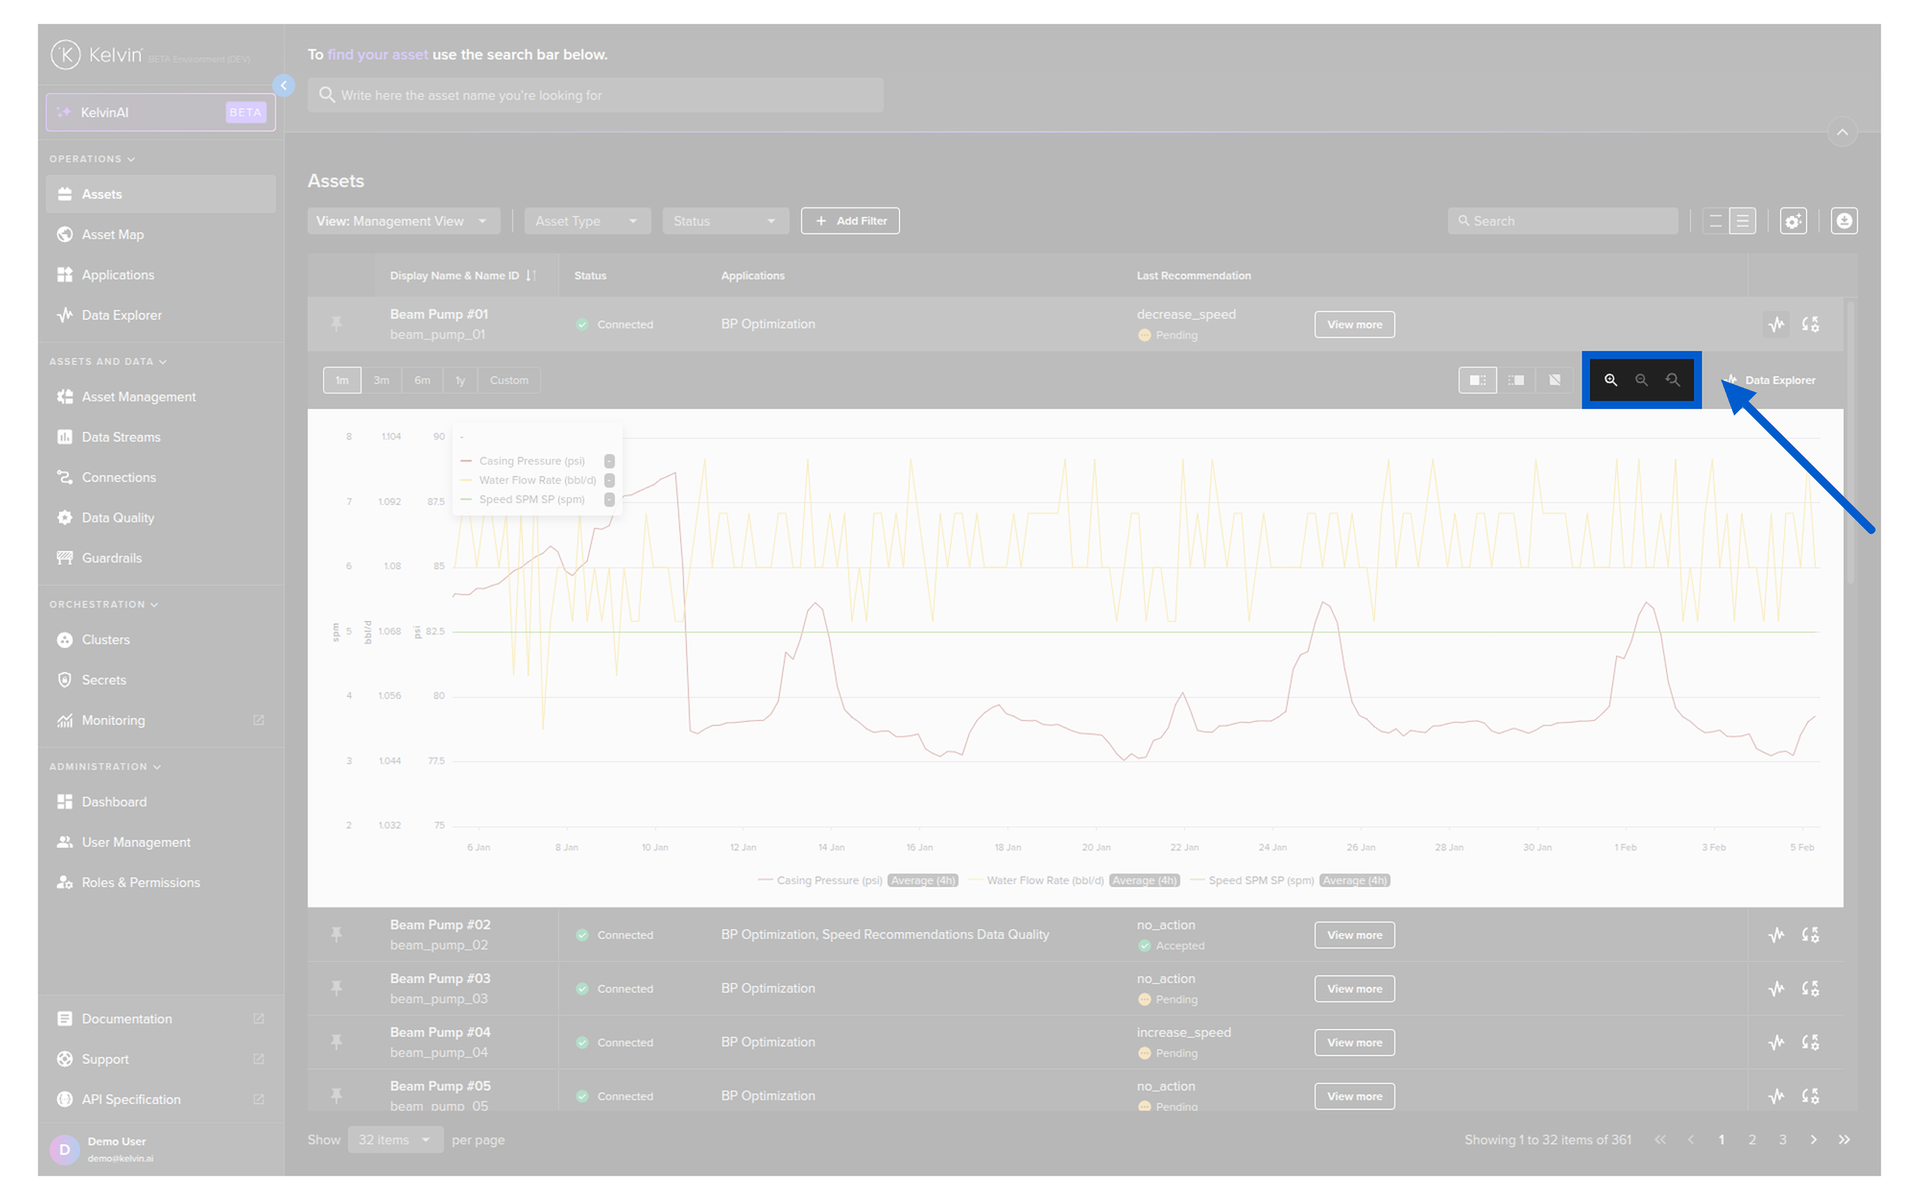This screenshot has height=1200, width=1920.
Task: Open the table settings gear icon
Action: 1793,221
